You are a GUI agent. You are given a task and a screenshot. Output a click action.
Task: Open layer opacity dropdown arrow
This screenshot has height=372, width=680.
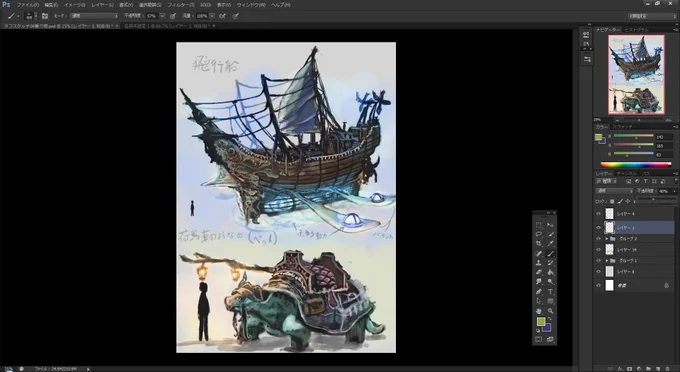tap(674, 191)
